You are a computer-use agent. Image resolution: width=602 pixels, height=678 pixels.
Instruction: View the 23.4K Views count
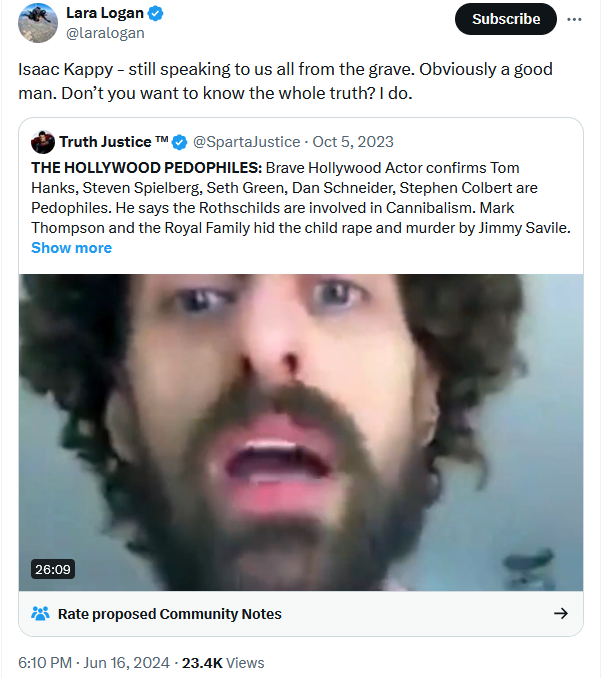point(223,663)
